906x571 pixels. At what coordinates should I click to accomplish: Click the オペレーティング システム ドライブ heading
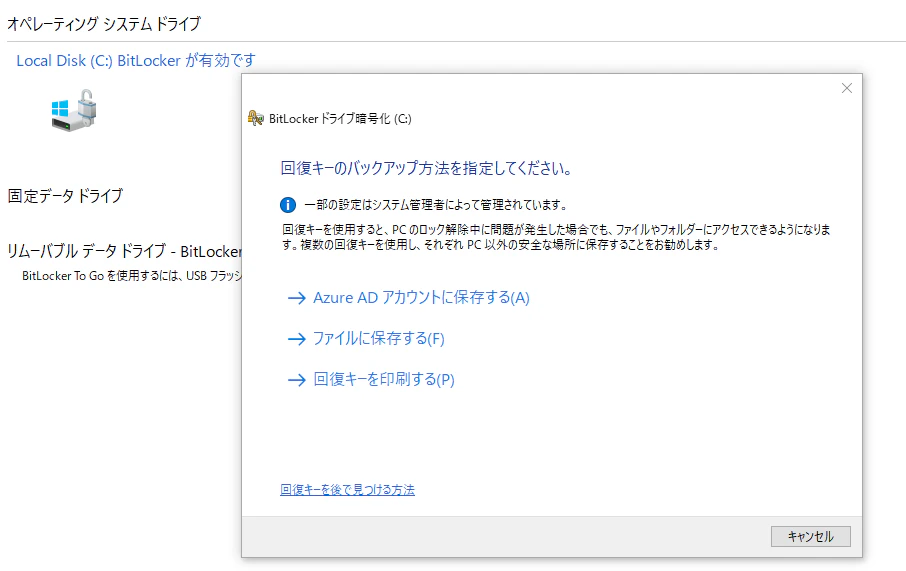click(x=104, y=24)
